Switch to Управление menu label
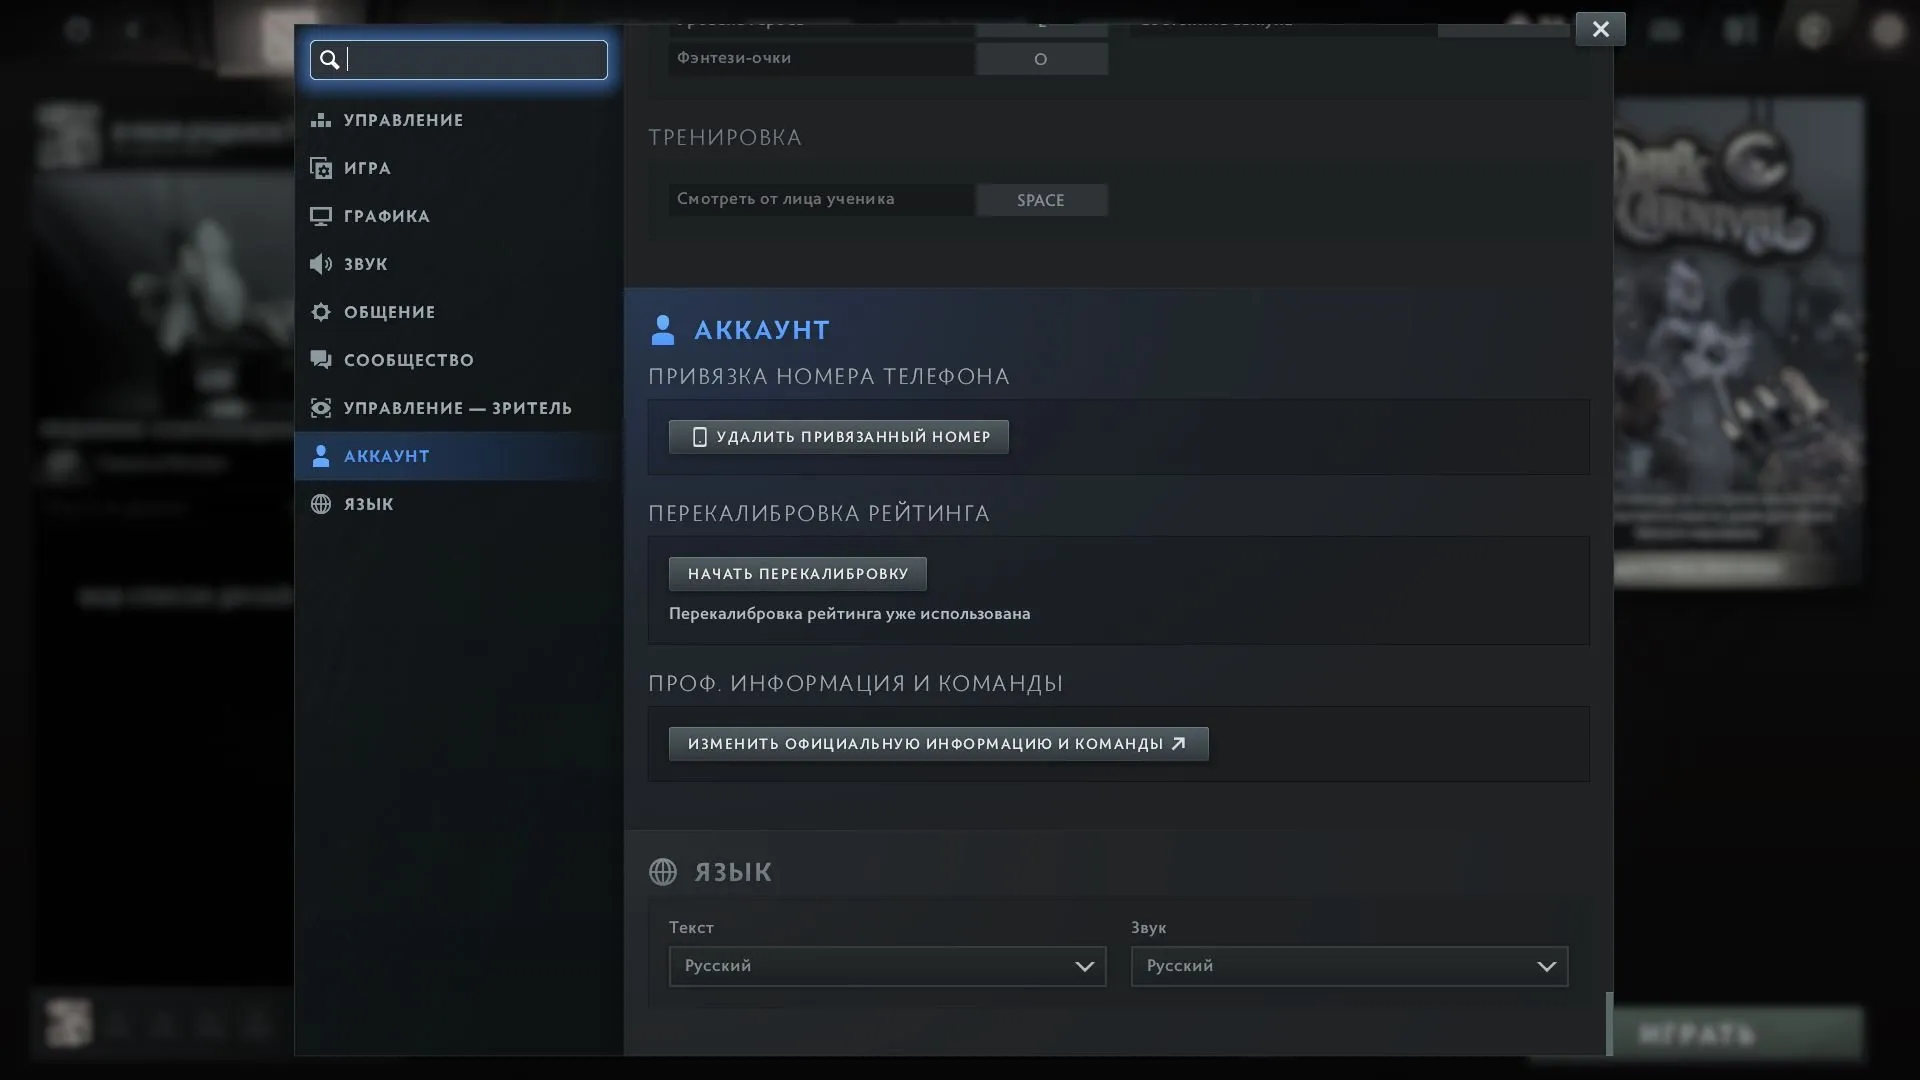1920x1080 pixels. tap(404, 120)
